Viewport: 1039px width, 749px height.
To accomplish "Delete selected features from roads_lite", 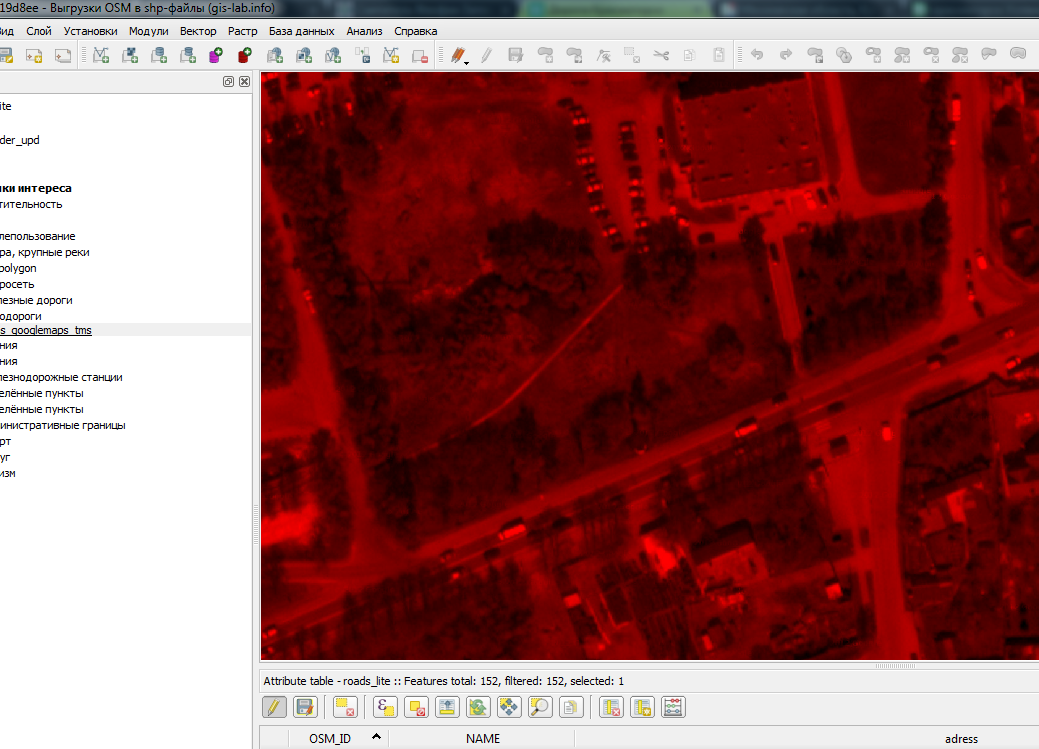I will coord(345,707).
